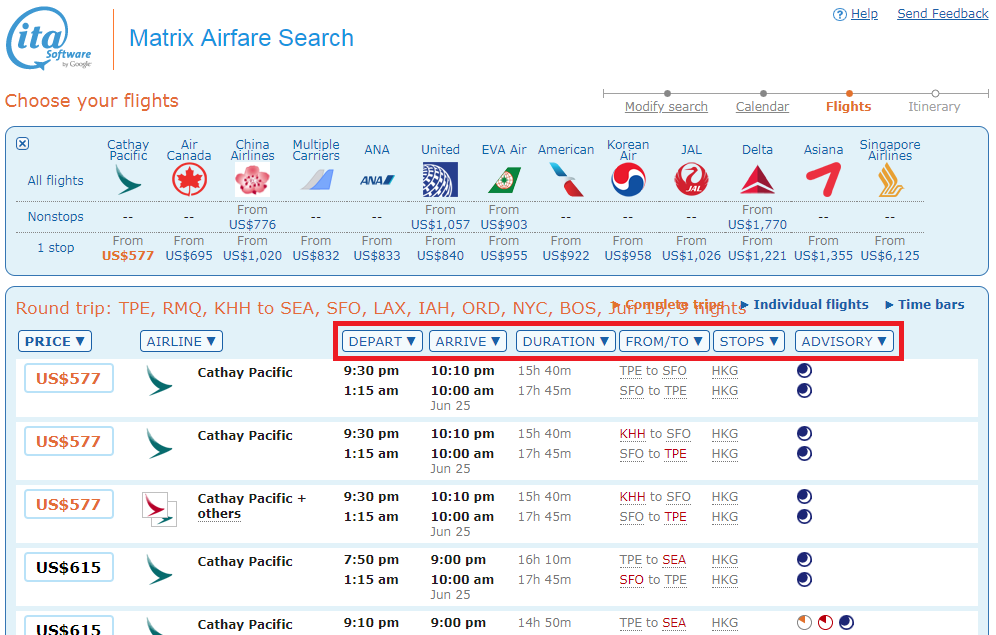This screenshot has height=635, width=996.
Task: Select US$577 Cathay Pacific + others fare
Action: [x=69, y=504]
